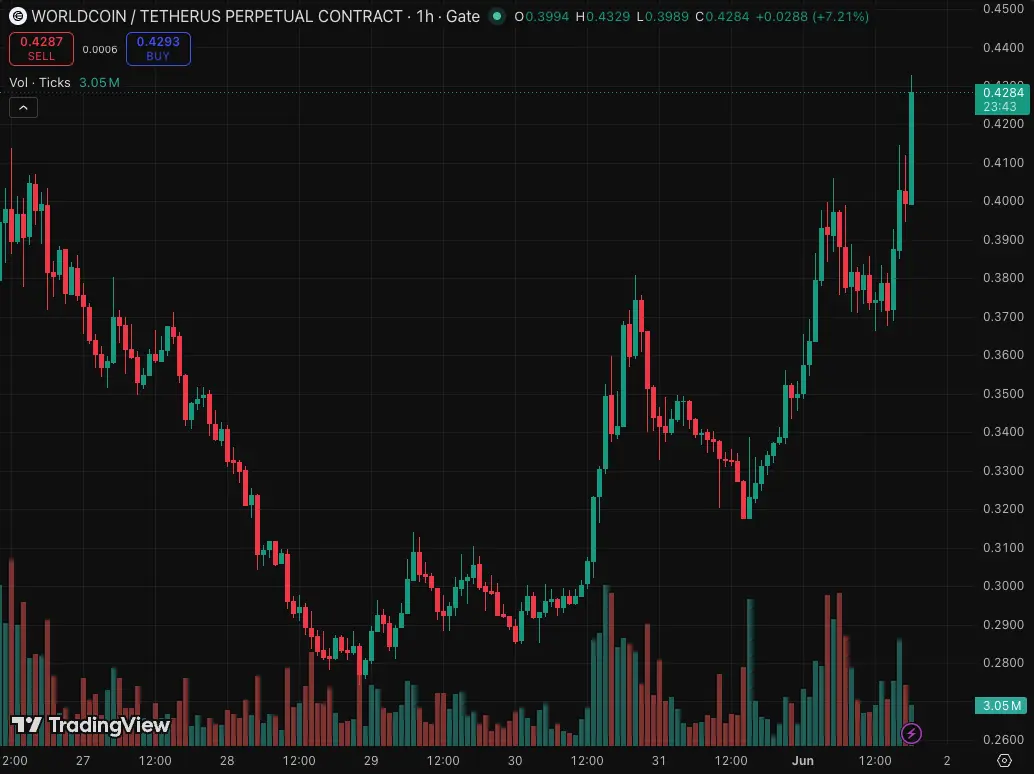Screen dimensions: 1034x774
Task: Click the 0.2600 price axis label
Action: click(x=1003, y=740)
